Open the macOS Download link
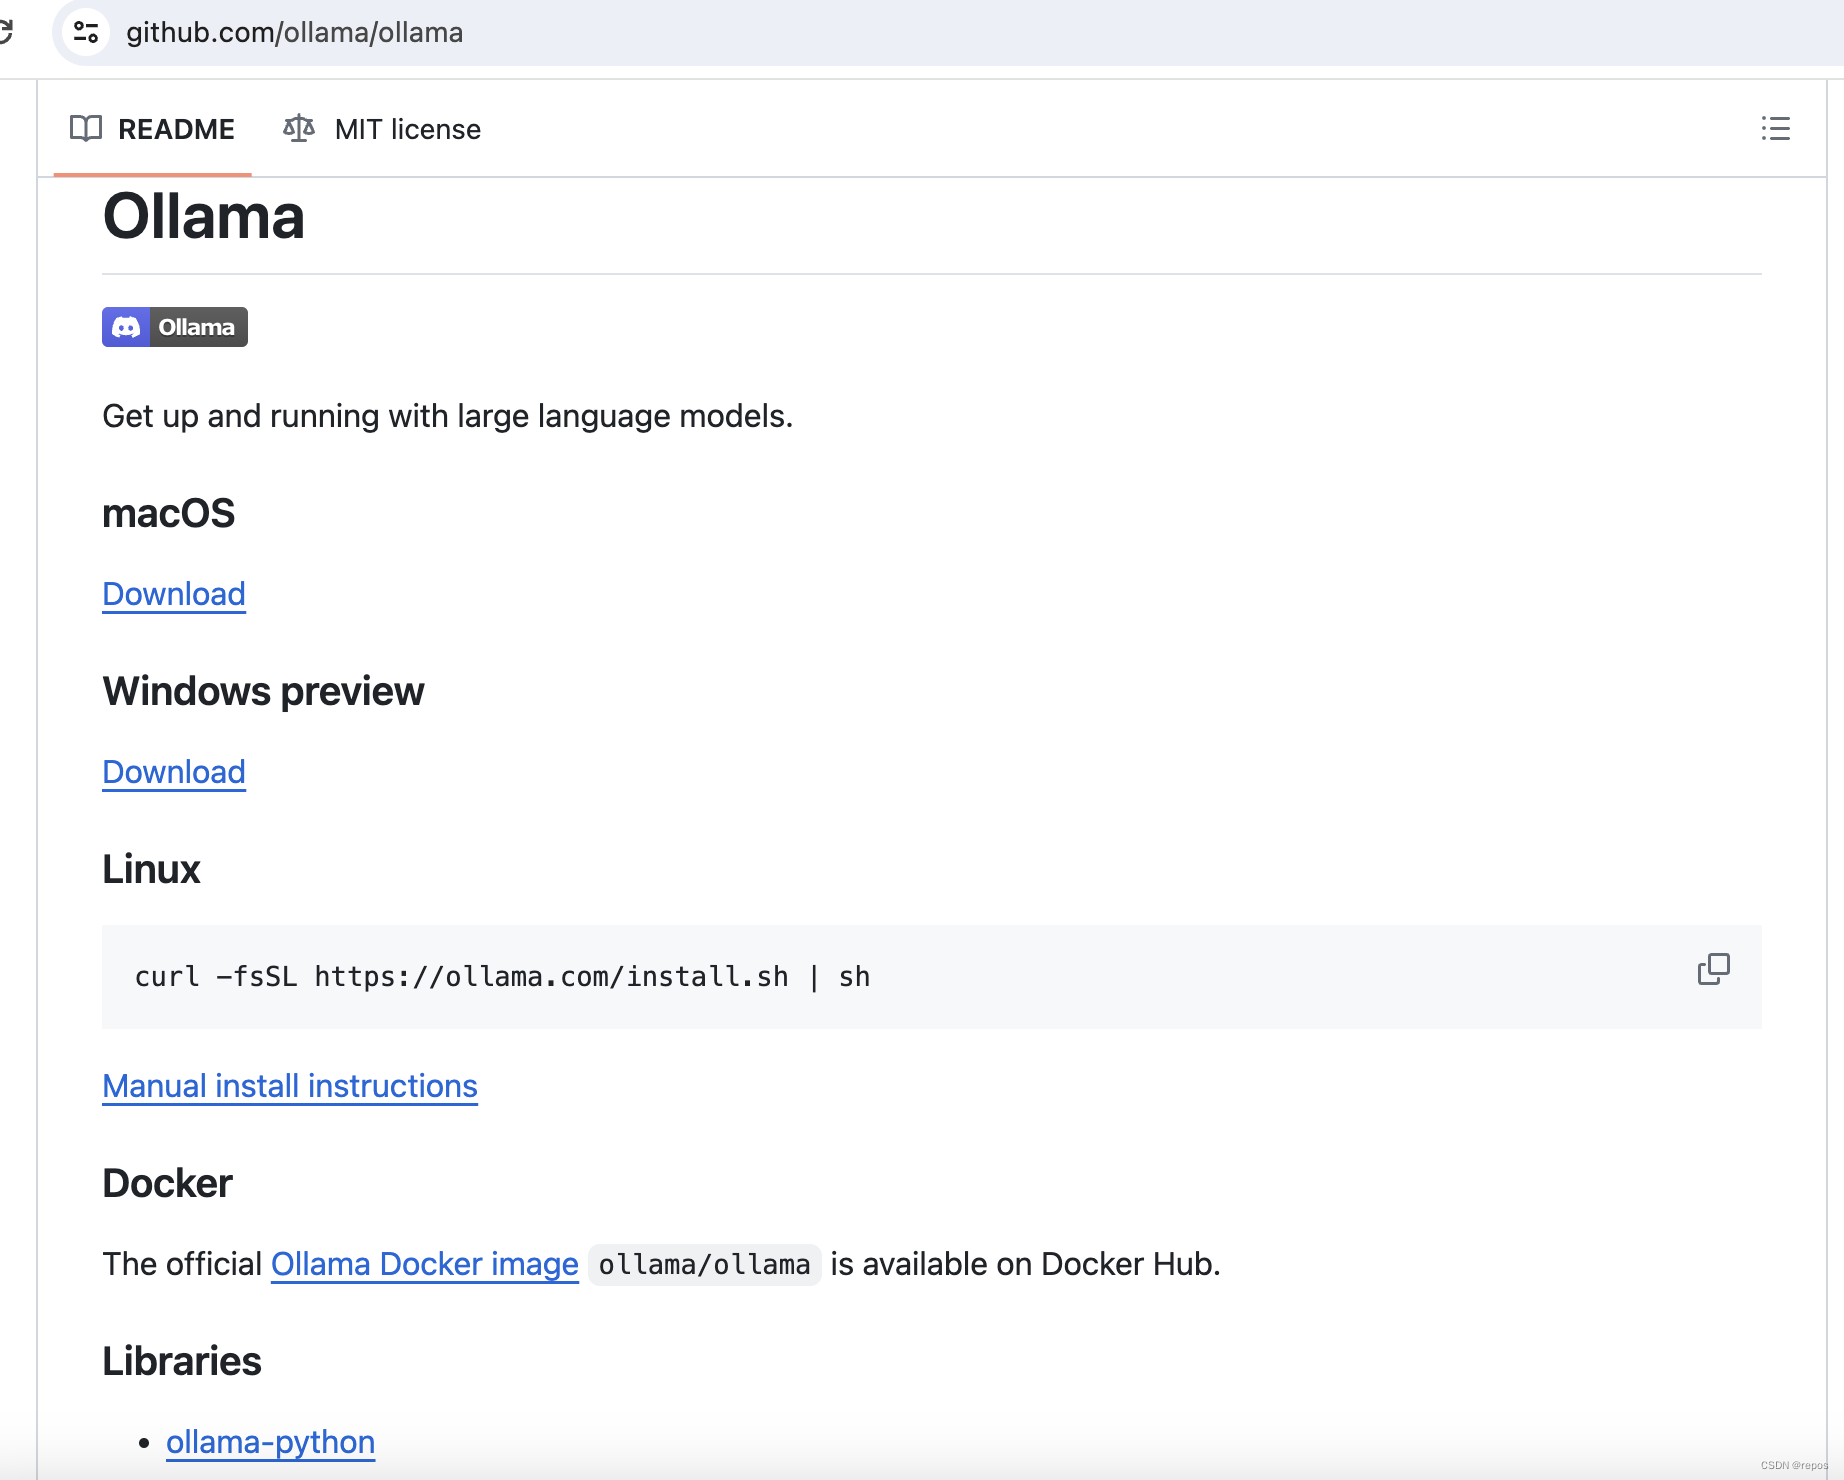 click(x=174, y=594)
